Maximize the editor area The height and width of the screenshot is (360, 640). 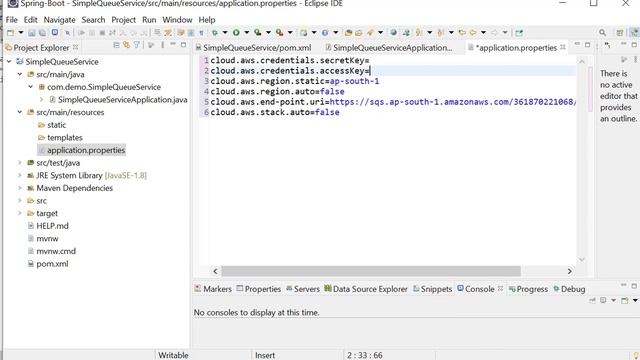pos(587,44)
